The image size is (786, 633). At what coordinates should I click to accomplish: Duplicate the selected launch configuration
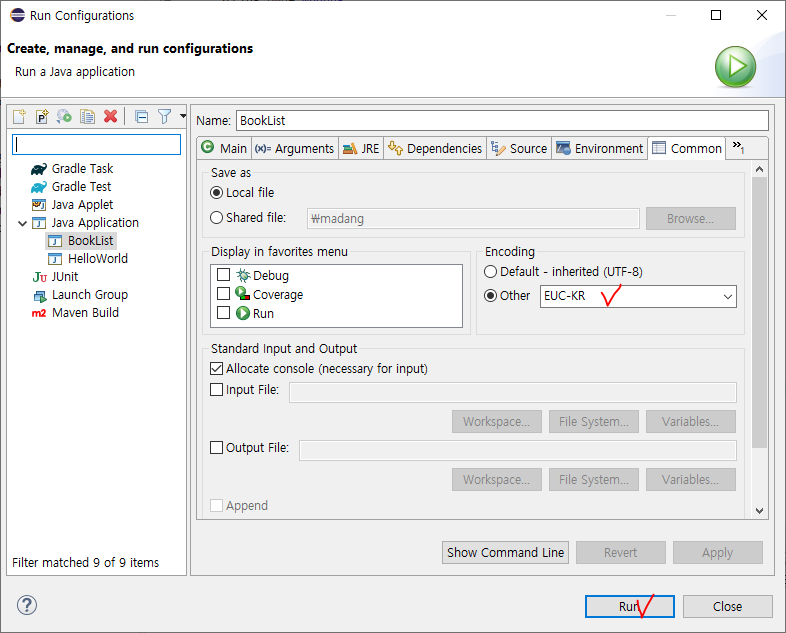coord(88,117)
